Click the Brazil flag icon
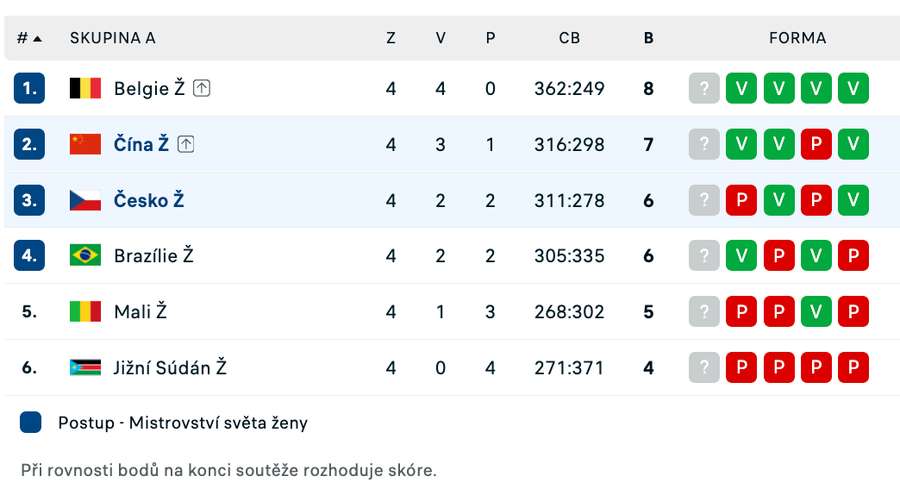Image resolution: width=900 pixels, height=490 pixels. tap(85, 255)
